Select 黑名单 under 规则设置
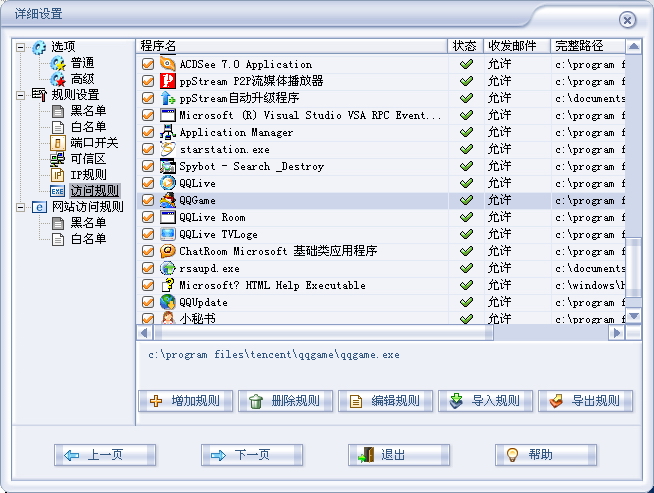Viewport: 654px width, 493px height. click(x=88, y=111)
